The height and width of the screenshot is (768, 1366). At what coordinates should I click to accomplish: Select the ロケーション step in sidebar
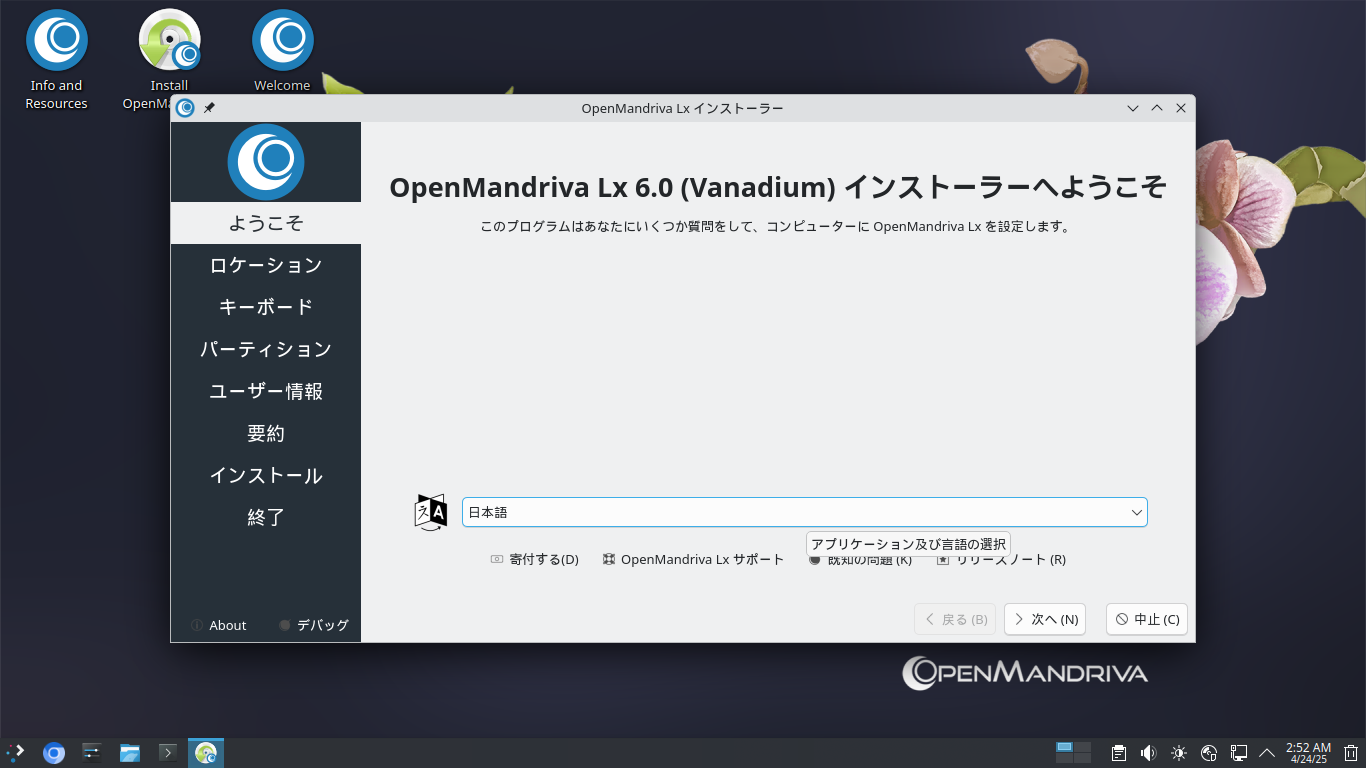pos(266,265)
